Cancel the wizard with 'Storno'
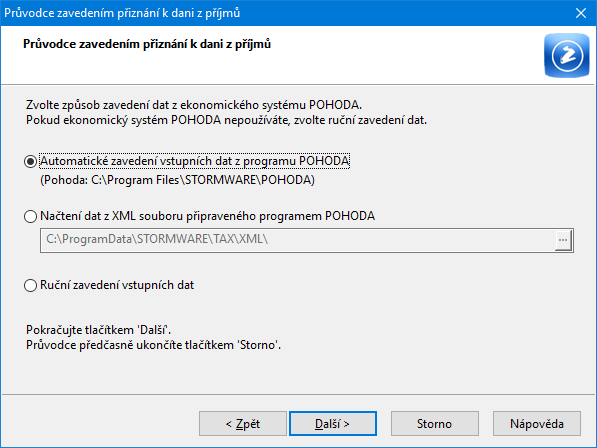The image size is (597, 448). (434, 423)
